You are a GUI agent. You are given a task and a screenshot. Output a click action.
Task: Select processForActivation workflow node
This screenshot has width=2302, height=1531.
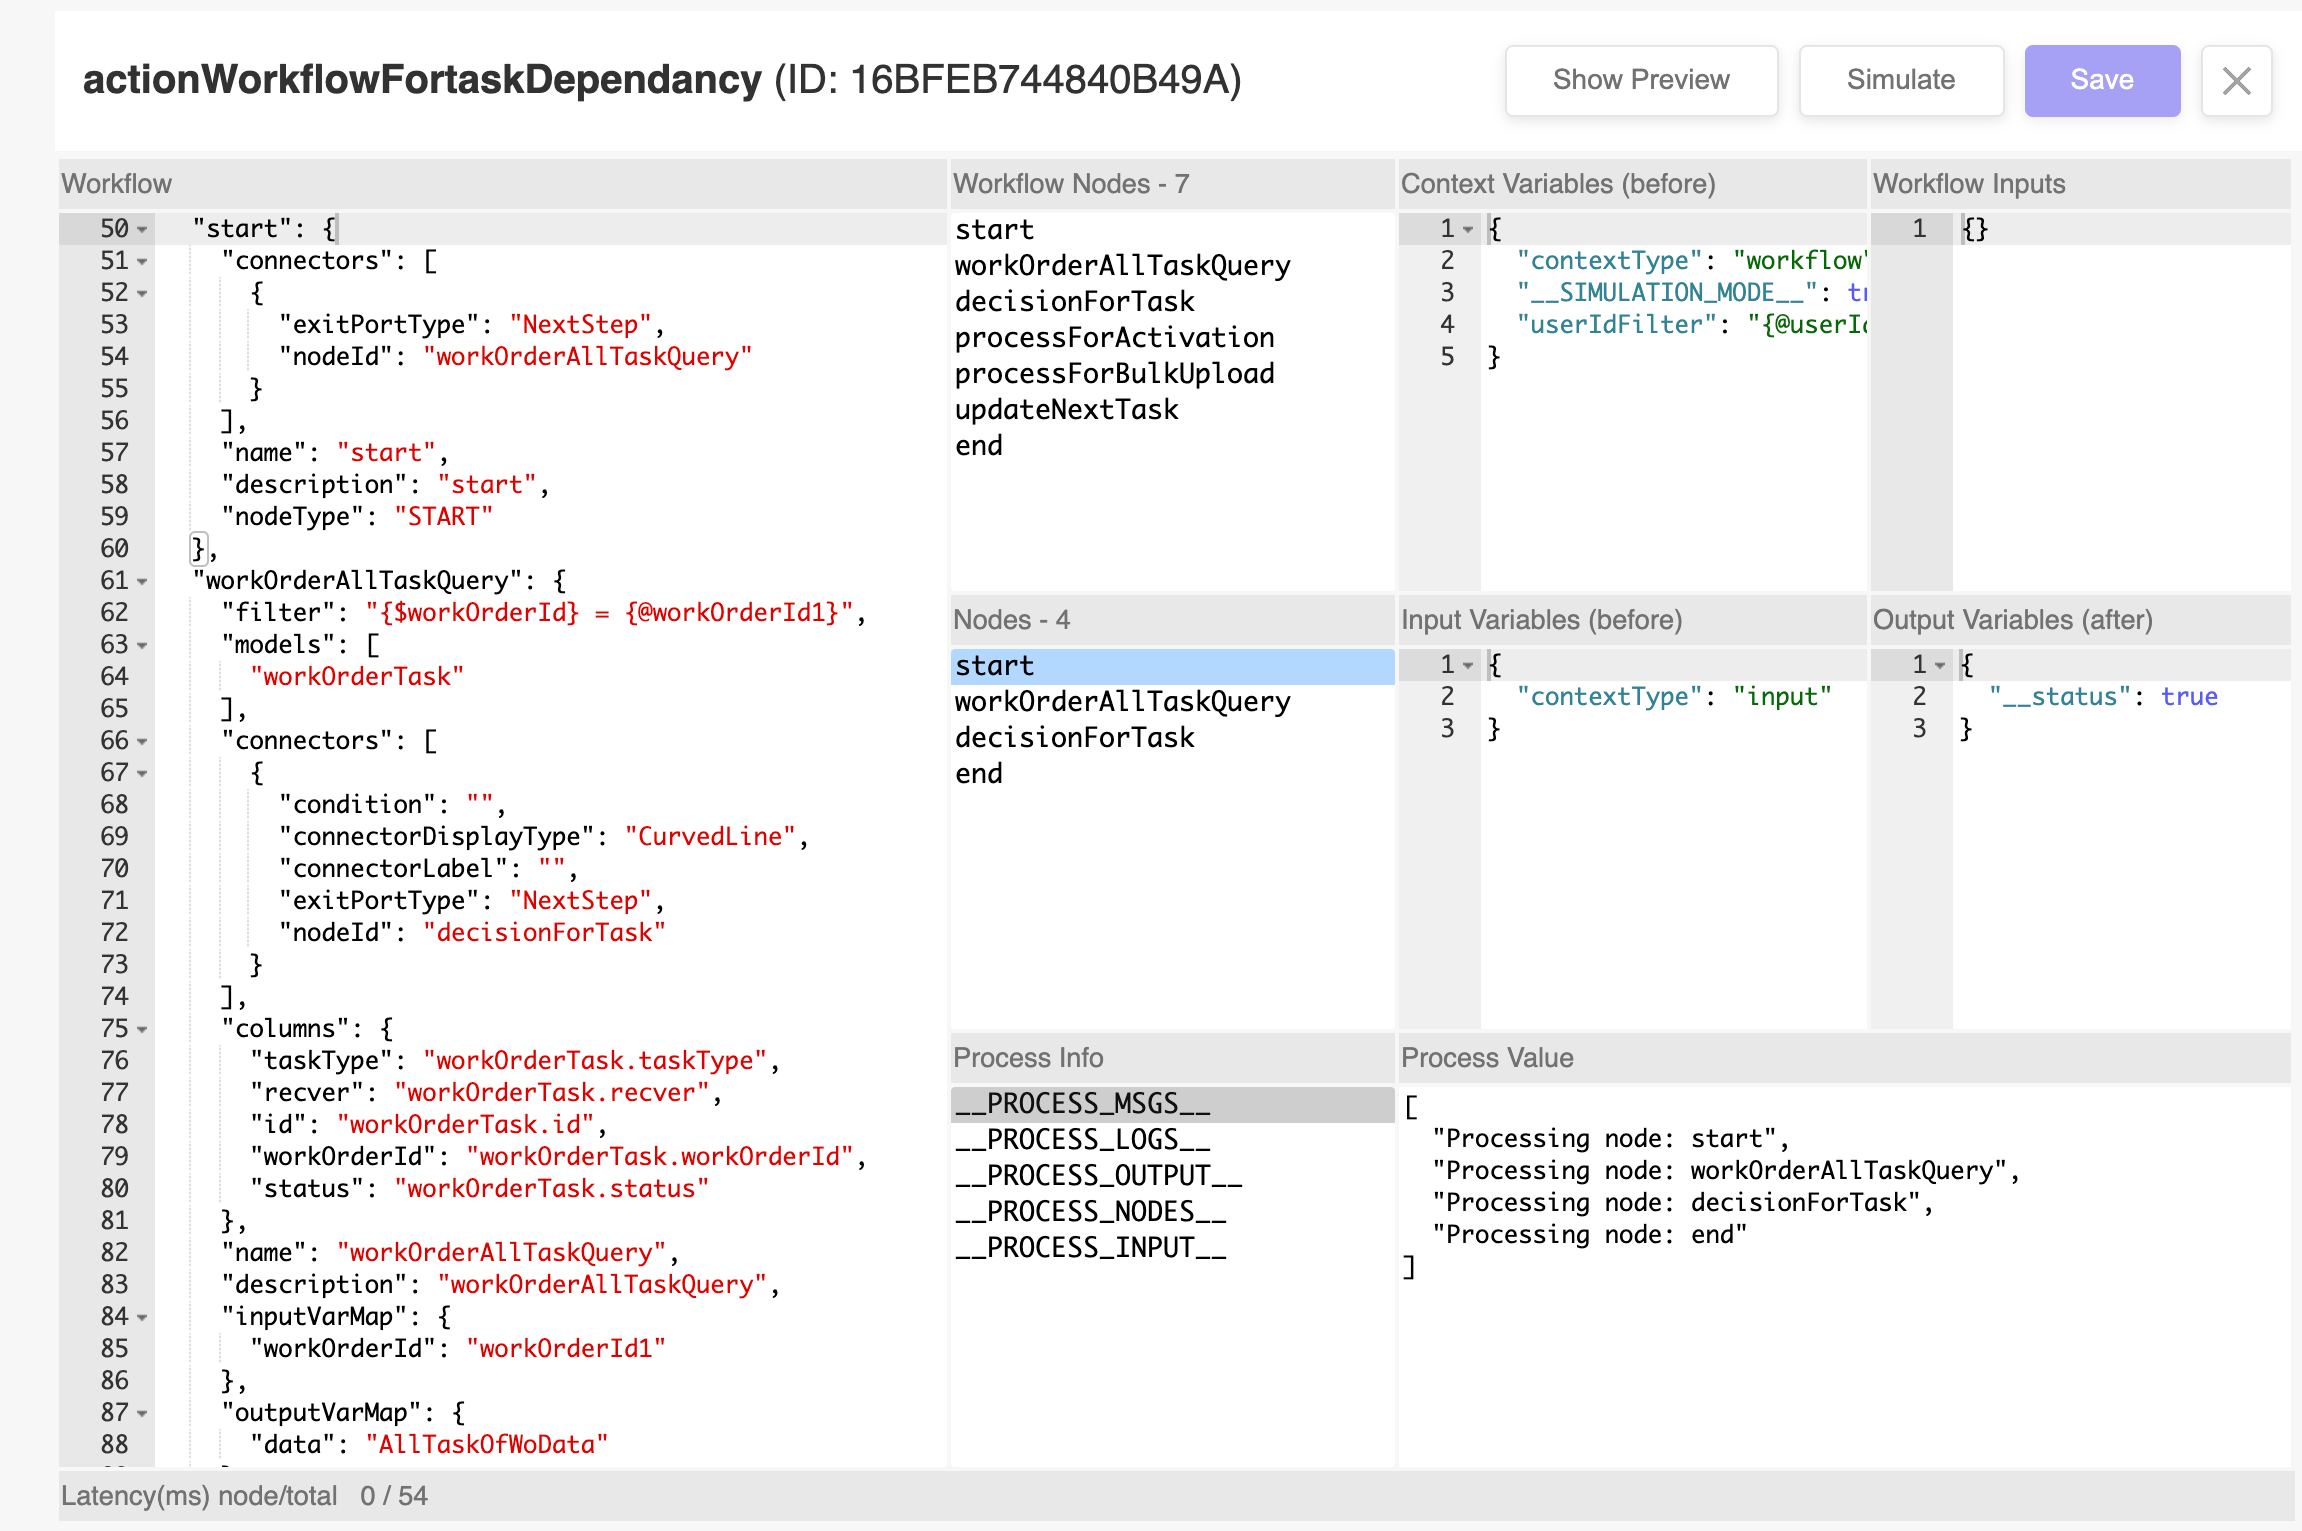[1172, 338]
